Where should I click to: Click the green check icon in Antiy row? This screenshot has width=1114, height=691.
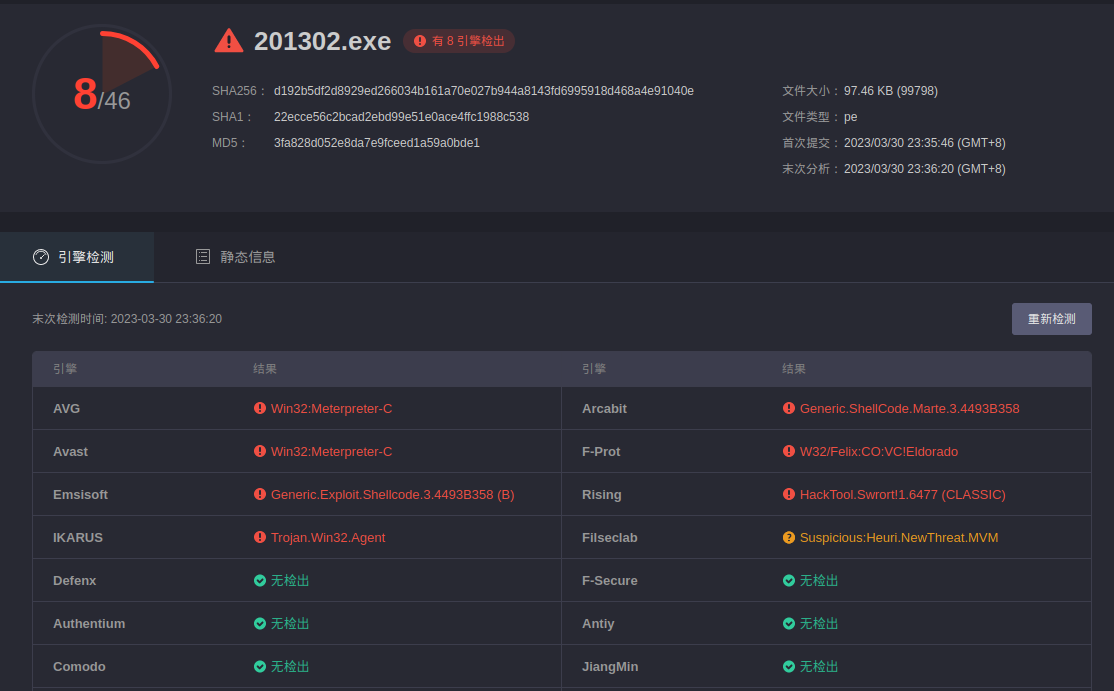[789, 624]
